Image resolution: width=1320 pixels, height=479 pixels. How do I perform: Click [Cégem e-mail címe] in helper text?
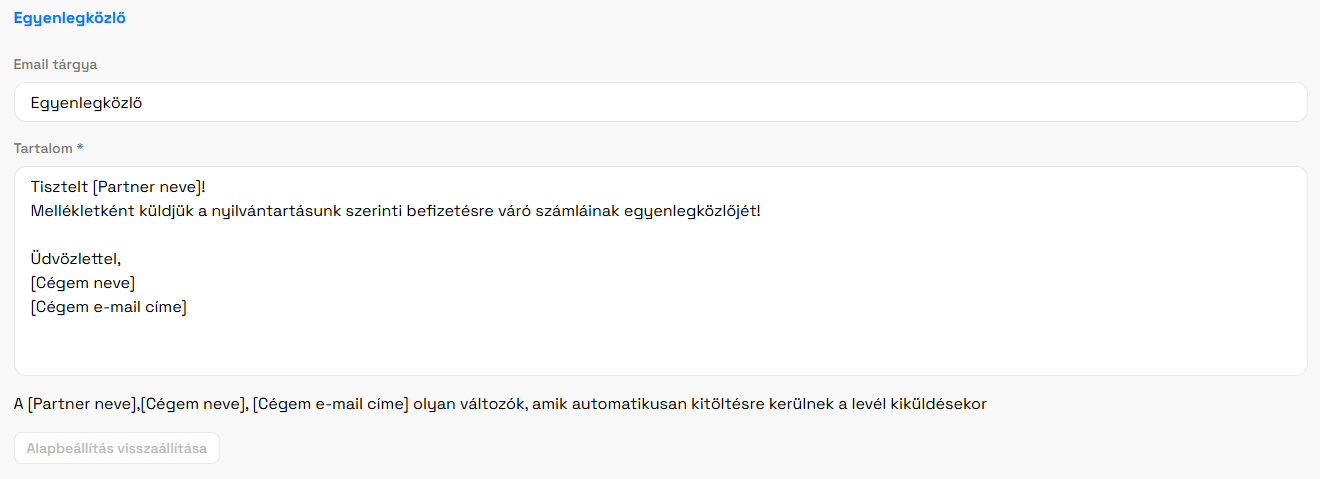pos(331,404)
